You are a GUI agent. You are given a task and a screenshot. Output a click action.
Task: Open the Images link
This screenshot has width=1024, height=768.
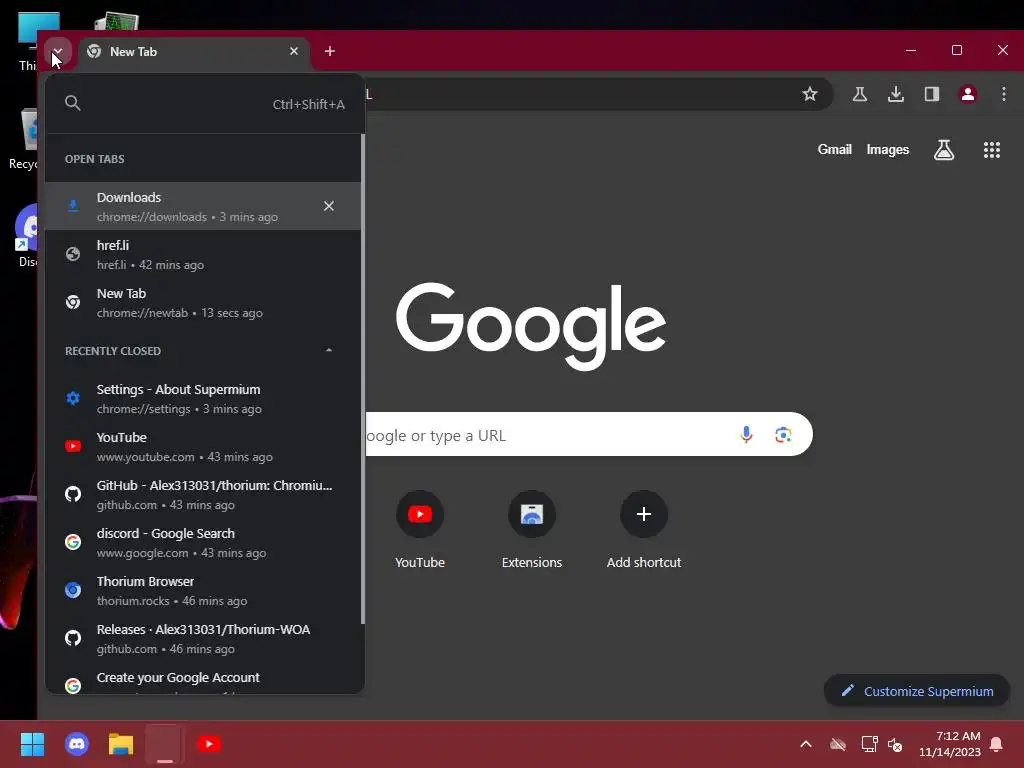(x=888, y=150)
